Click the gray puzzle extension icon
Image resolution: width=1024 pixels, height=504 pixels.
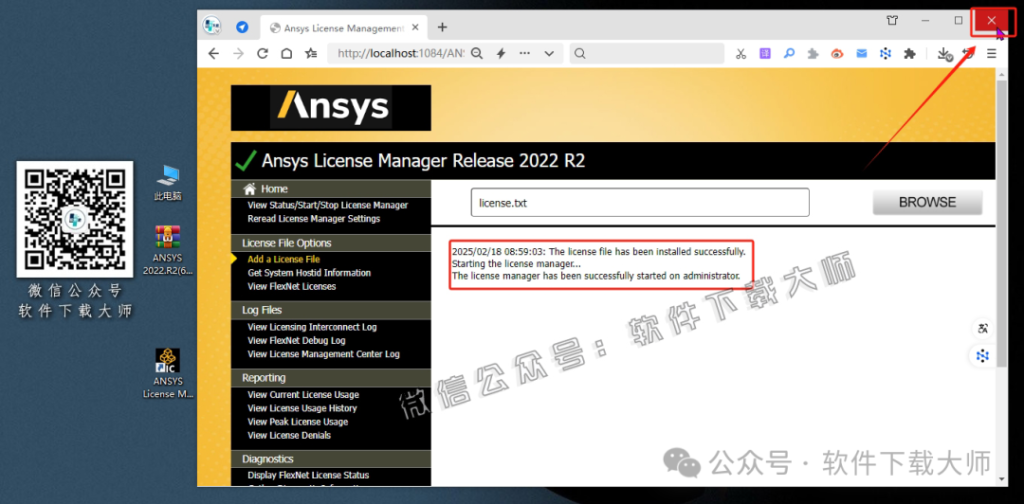coord(812,54)
